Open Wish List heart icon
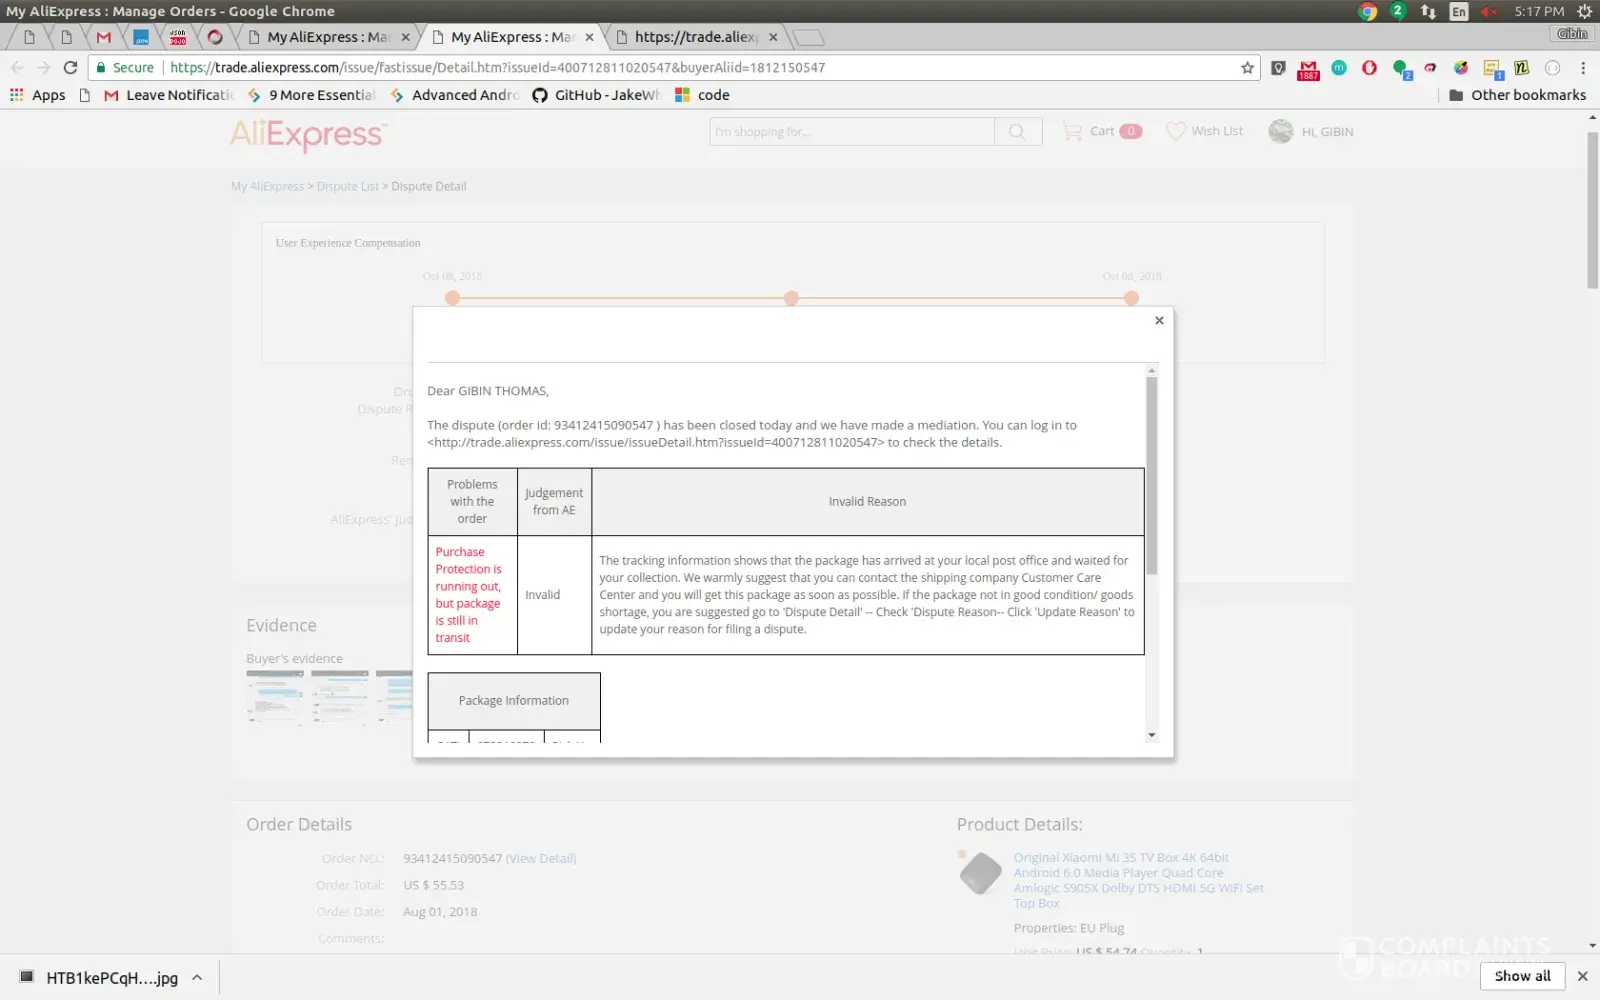Viewport: 1600px width, 1000px height. tap(1176, 131)
